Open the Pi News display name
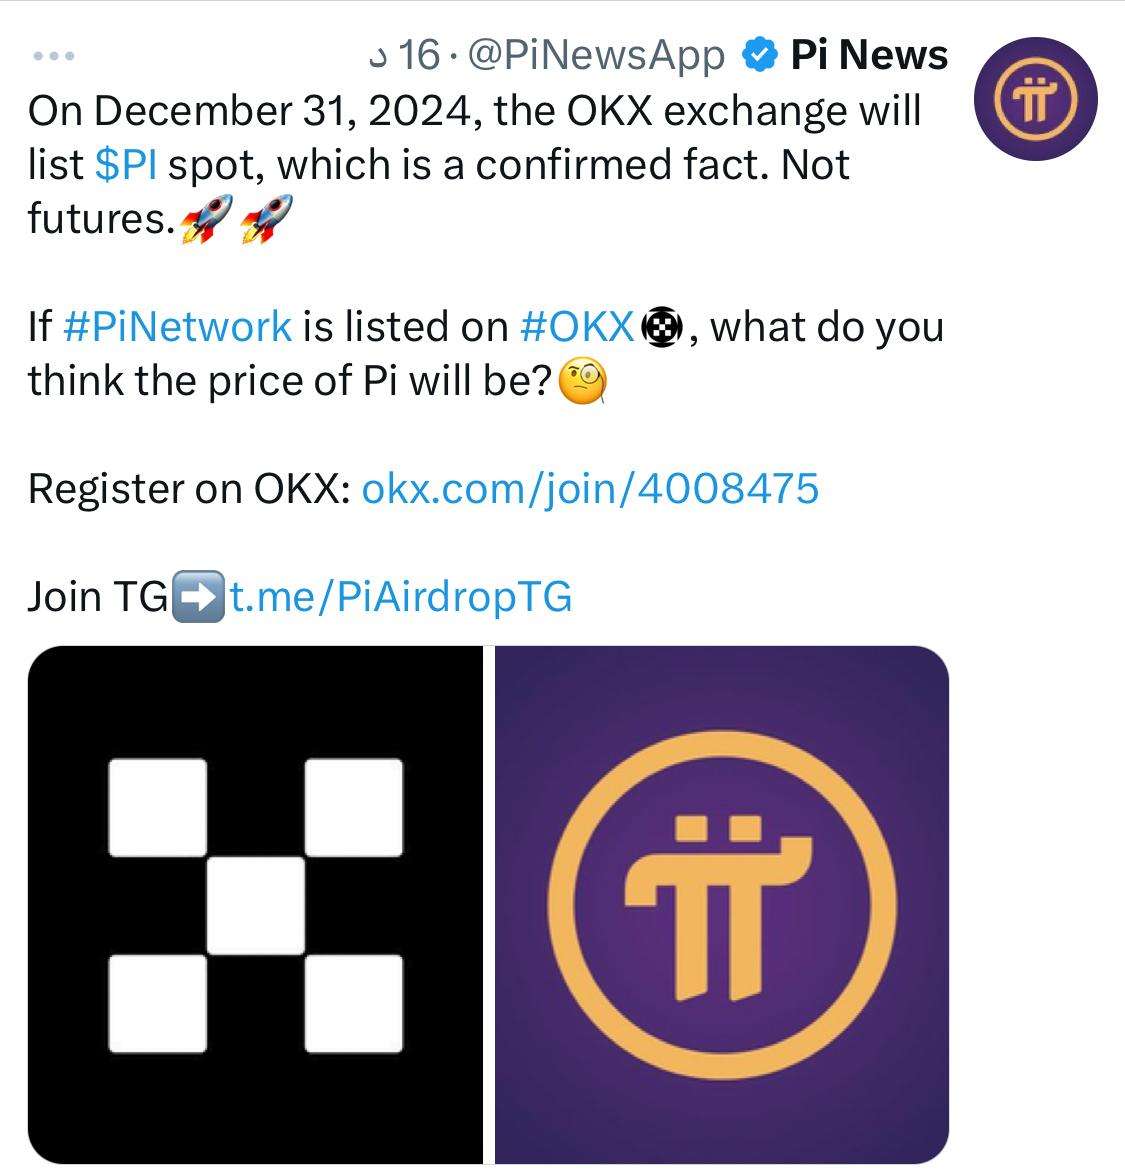 [868, 55]
